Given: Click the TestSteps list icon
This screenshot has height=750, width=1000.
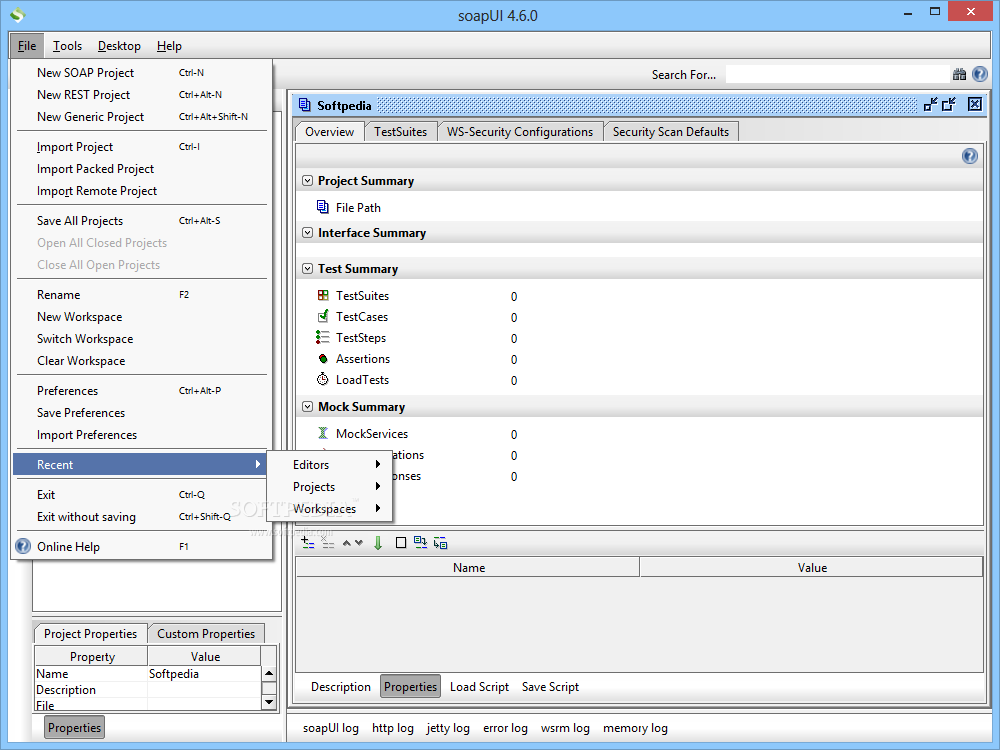Looking at the screenshot, I should pyautogui.click(x=323, y=337).
